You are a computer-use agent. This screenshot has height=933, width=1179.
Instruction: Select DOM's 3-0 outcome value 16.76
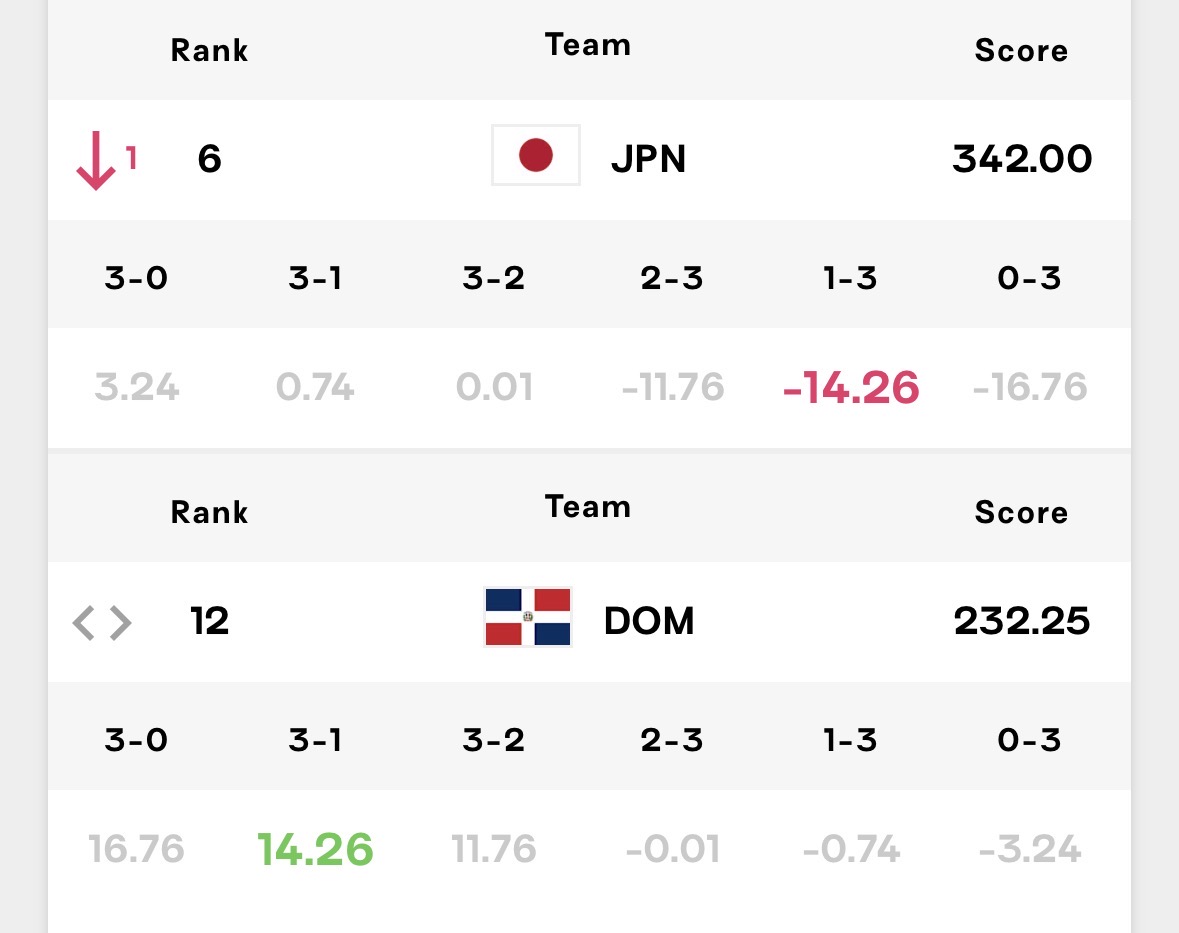[x=136, y=849]
